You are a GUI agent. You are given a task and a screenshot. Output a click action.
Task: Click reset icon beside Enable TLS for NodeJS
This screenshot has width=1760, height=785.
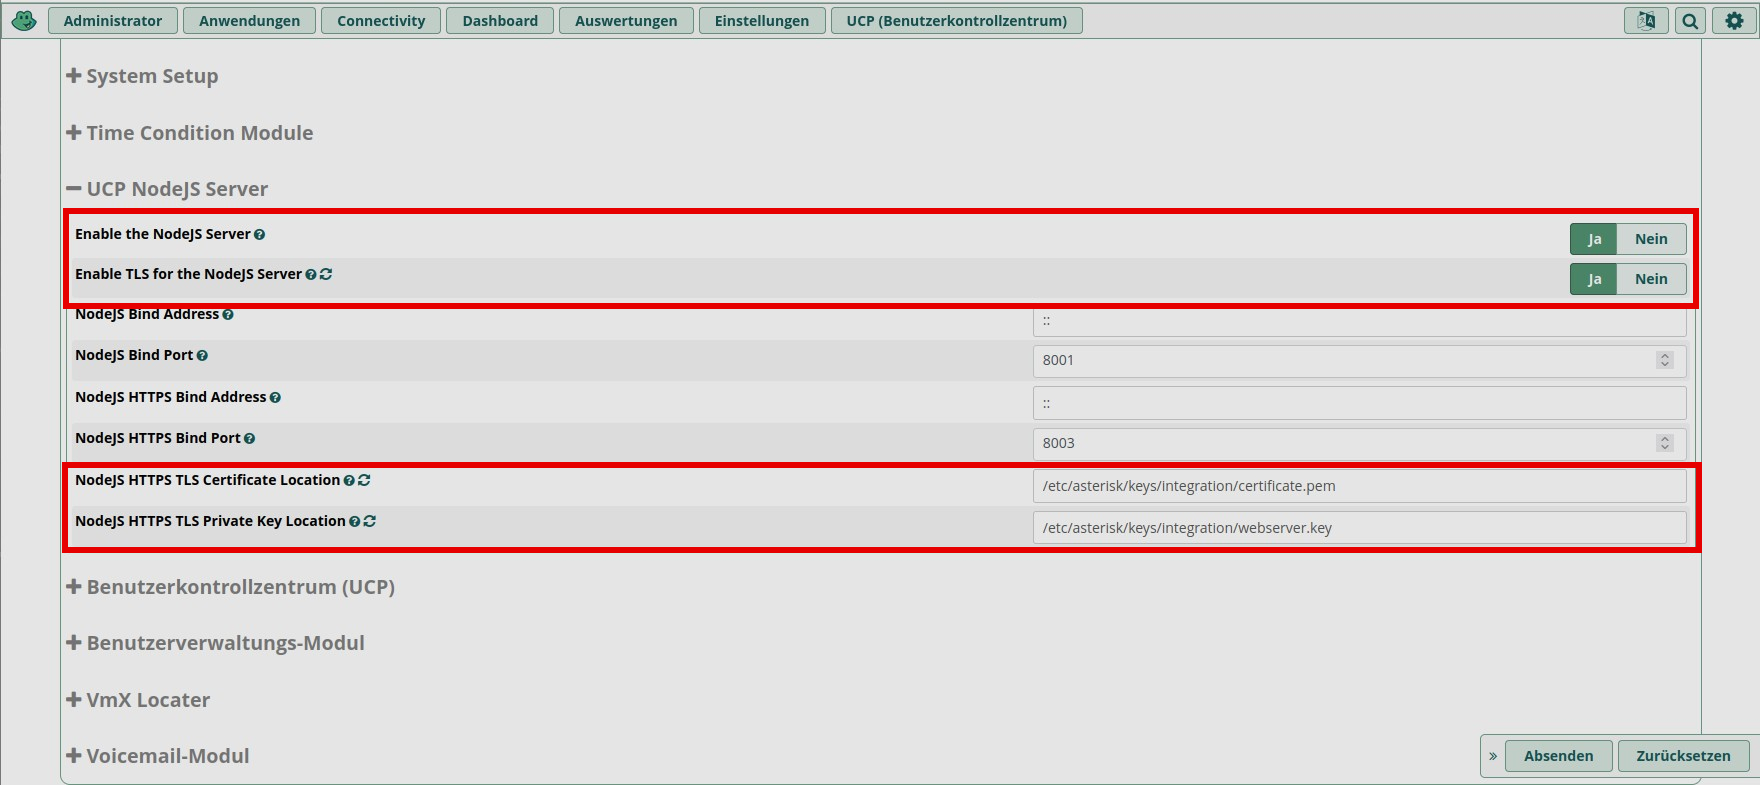[326, 274]
